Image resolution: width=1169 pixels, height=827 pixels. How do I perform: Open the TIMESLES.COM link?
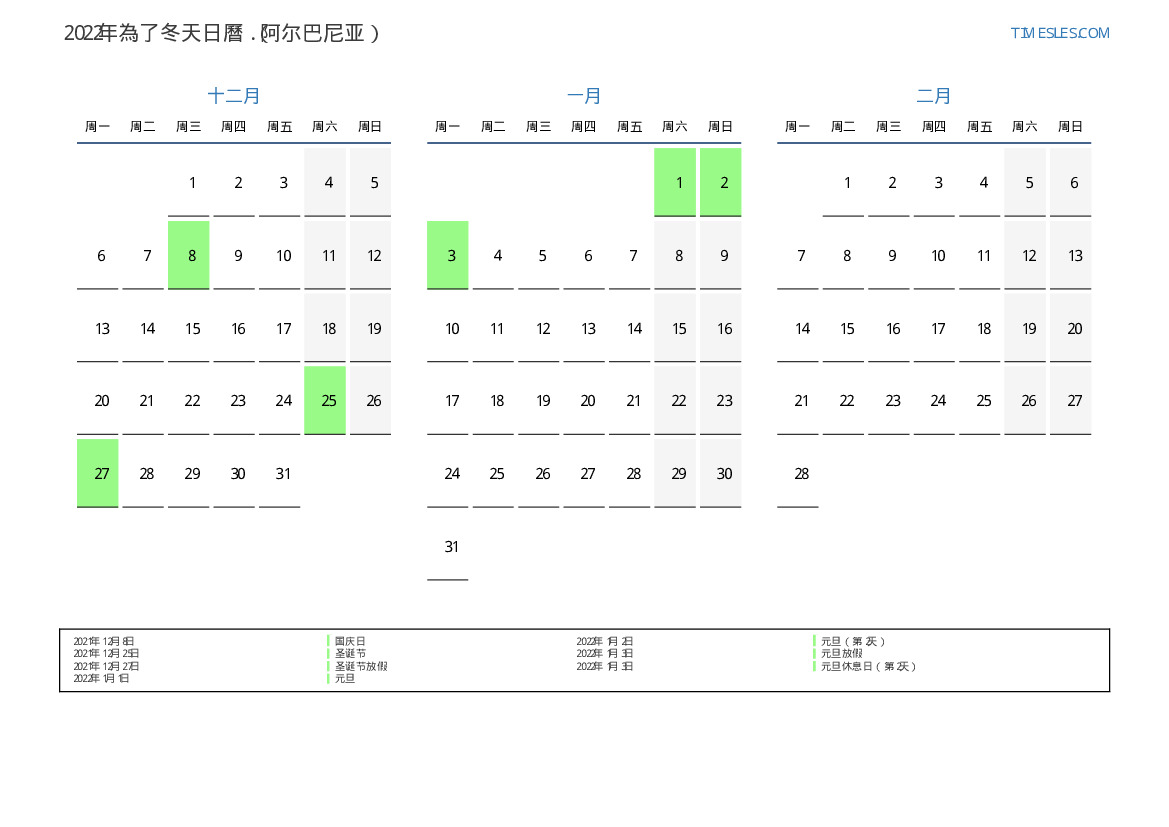1059,33
